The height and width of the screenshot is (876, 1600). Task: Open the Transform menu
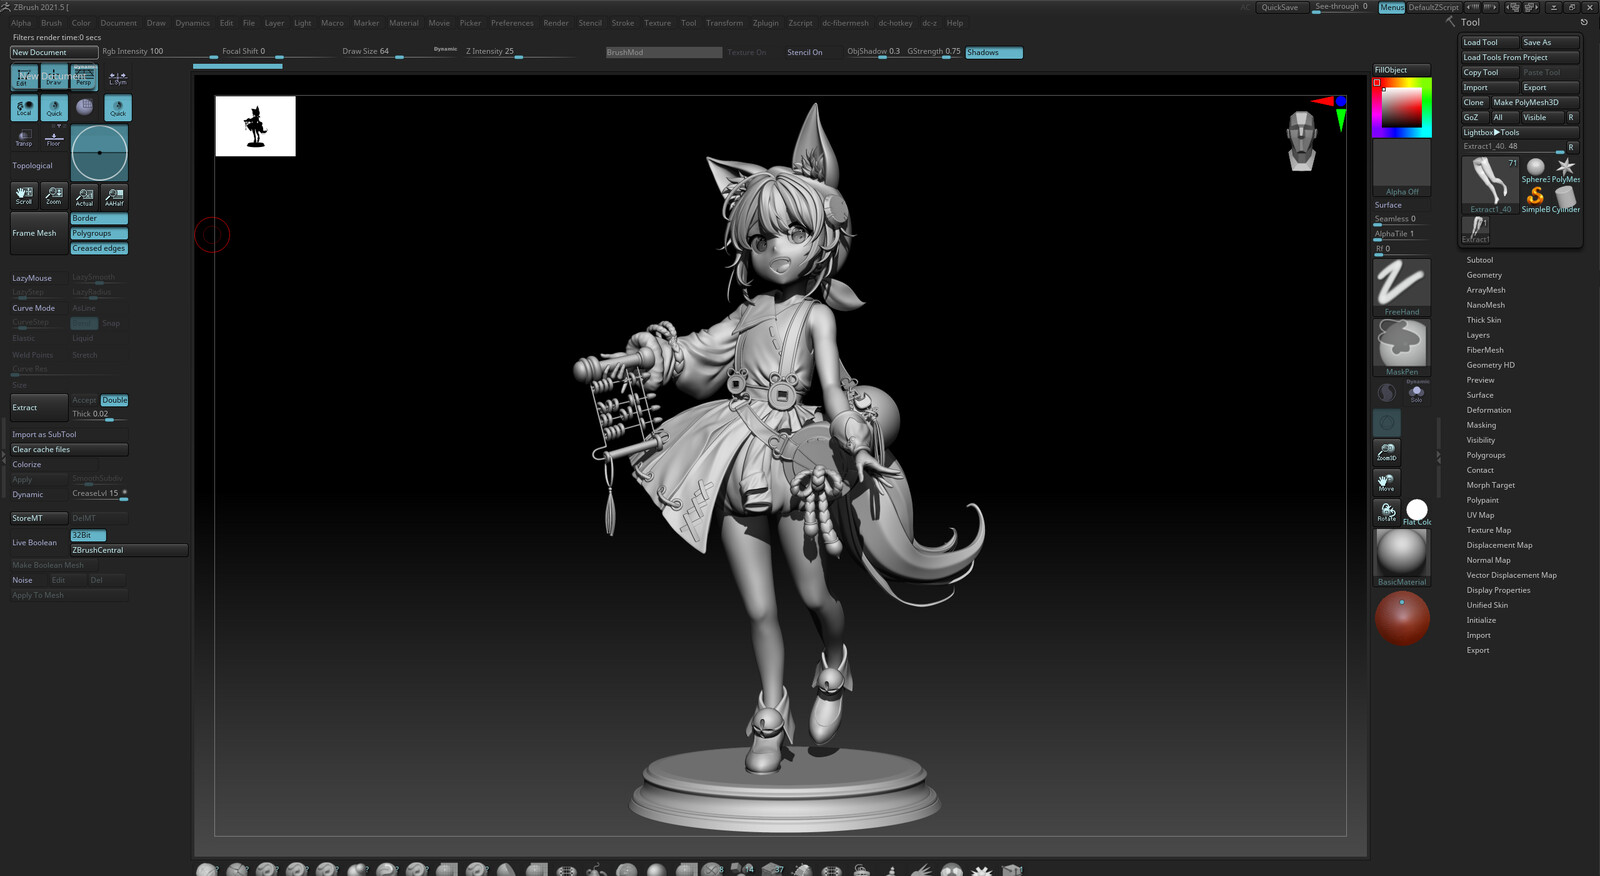pos(724,23)
